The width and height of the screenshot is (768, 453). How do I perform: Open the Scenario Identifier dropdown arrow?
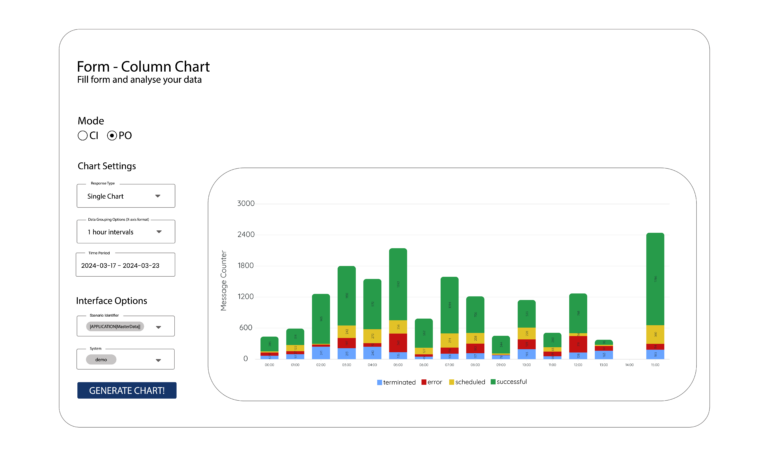159,327
